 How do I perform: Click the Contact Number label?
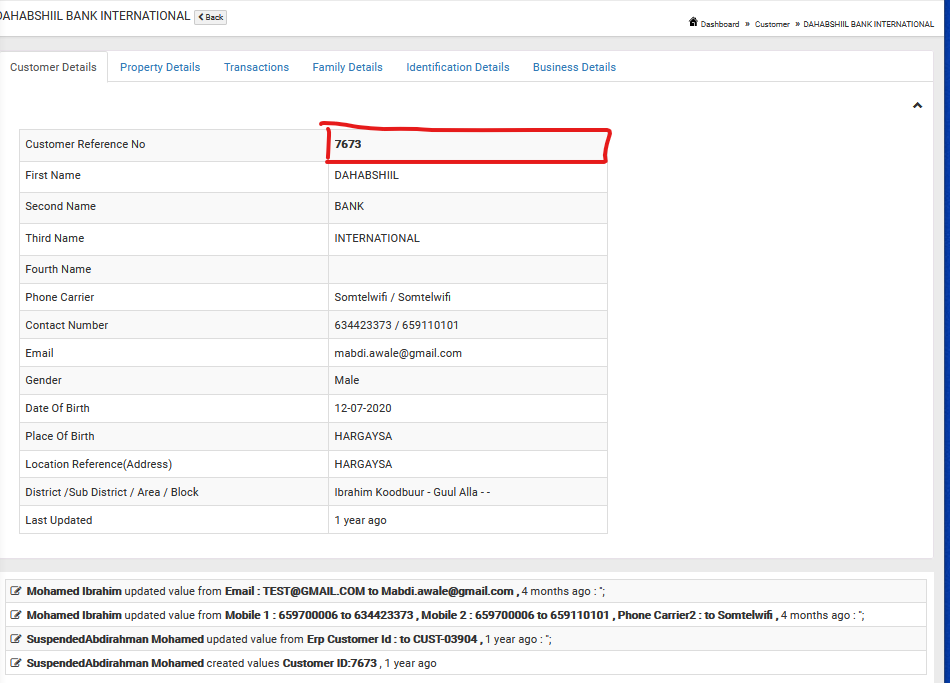point(67,325)
